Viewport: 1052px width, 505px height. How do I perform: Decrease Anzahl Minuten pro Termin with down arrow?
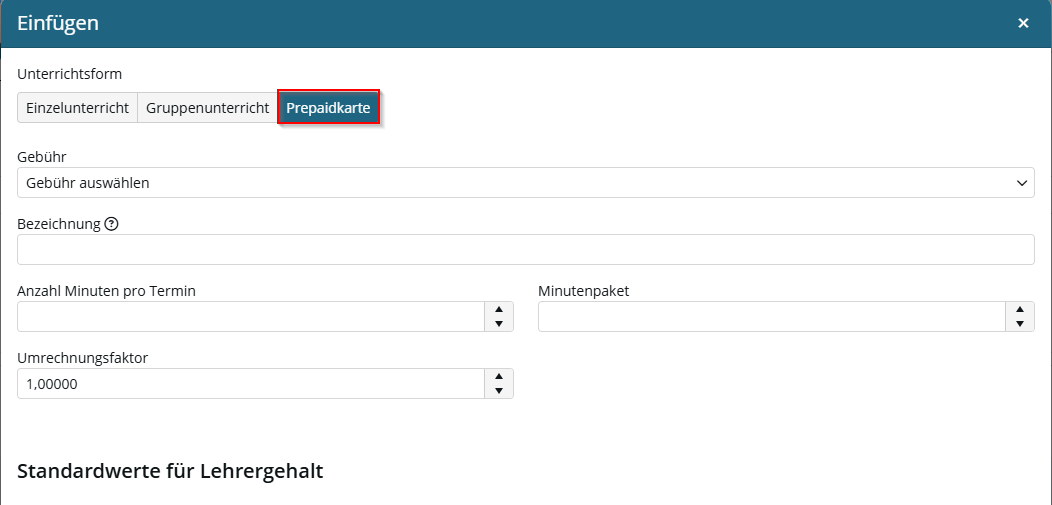tap(498, 324)
